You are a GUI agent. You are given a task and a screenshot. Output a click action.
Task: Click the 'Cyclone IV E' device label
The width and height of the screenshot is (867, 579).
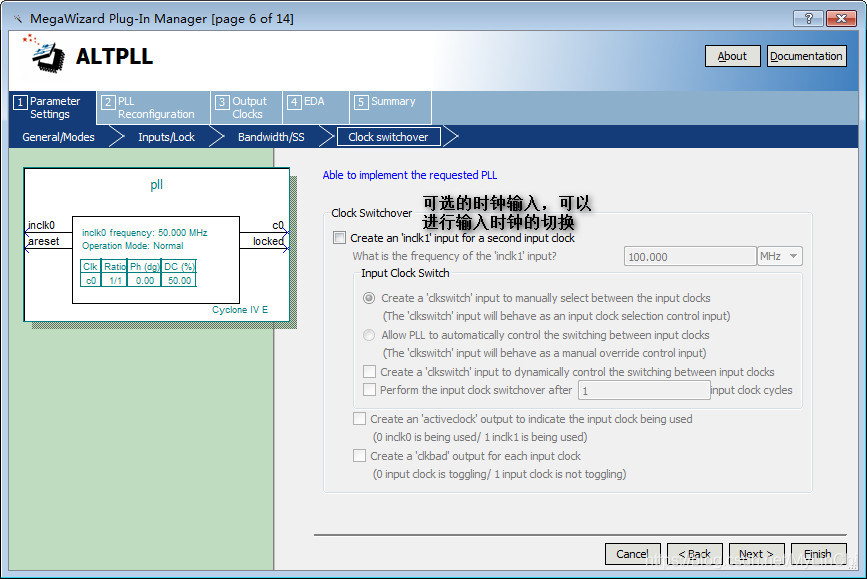[240, 310]
